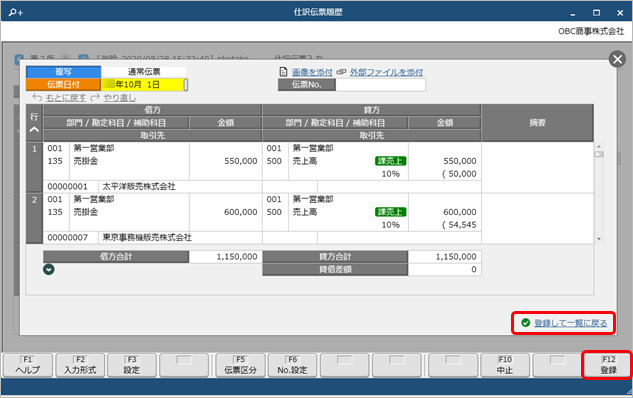Image resolution: width=633 pixels, height=398 pixels.
Task: Click the attach image document icon
Action: tap(283, 72)
